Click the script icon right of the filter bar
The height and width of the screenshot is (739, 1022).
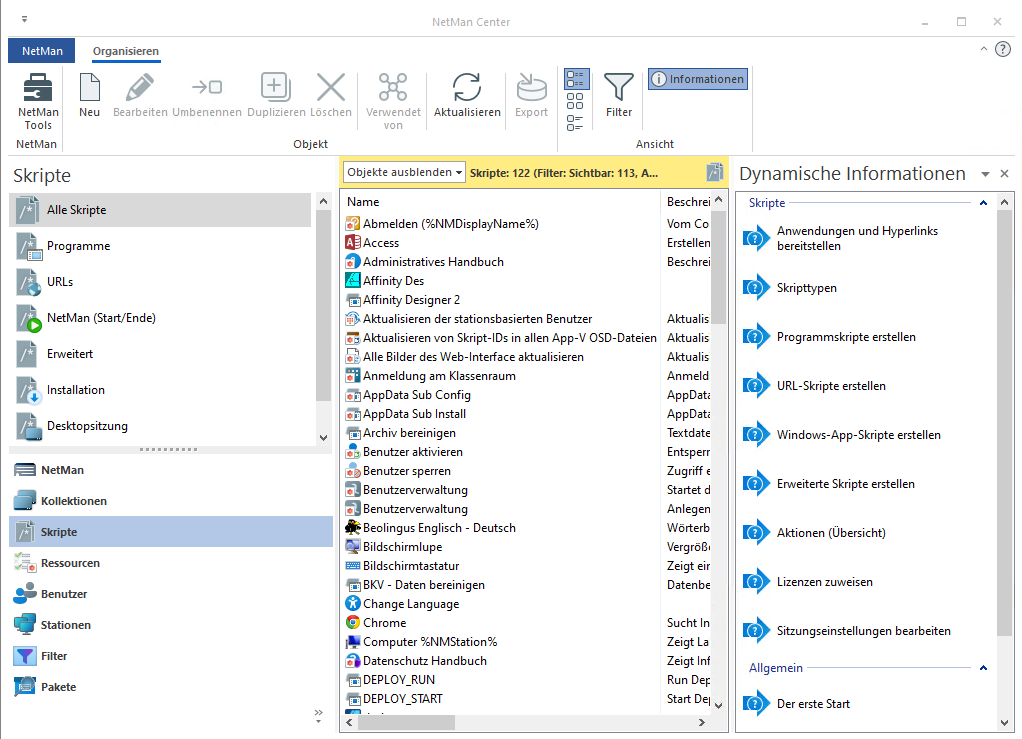tap(714, 171)
